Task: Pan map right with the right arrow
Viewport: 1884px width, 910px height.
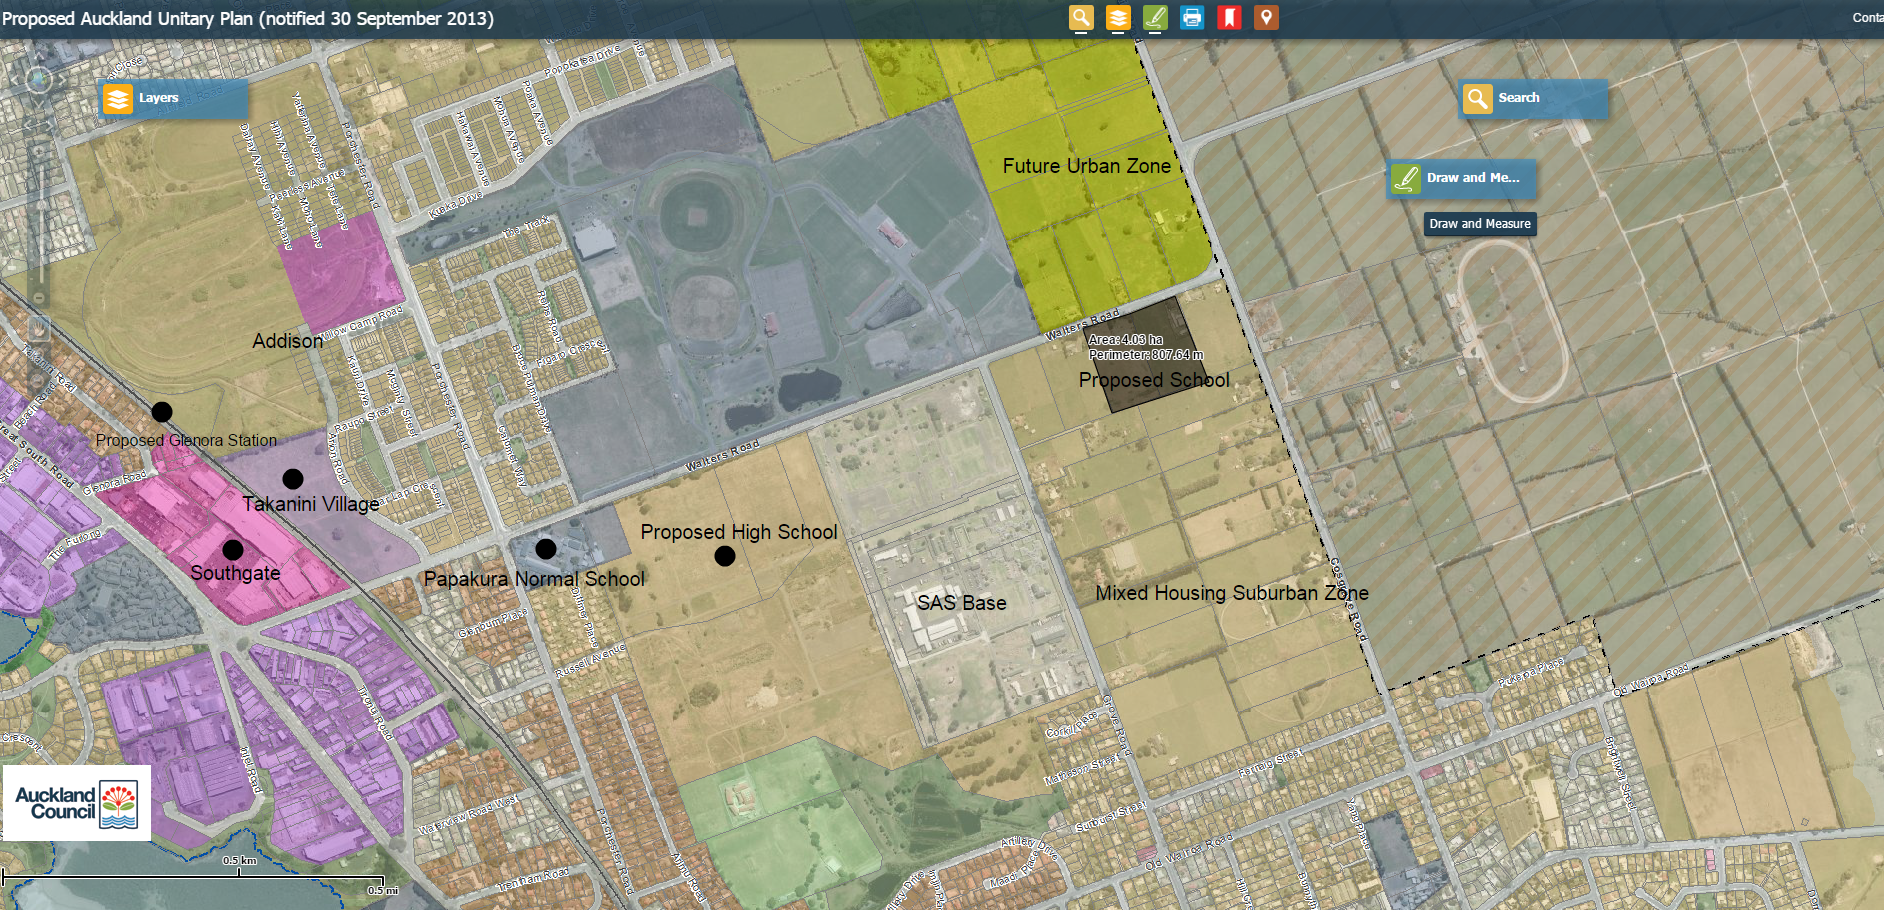Action: click(62, 79)
